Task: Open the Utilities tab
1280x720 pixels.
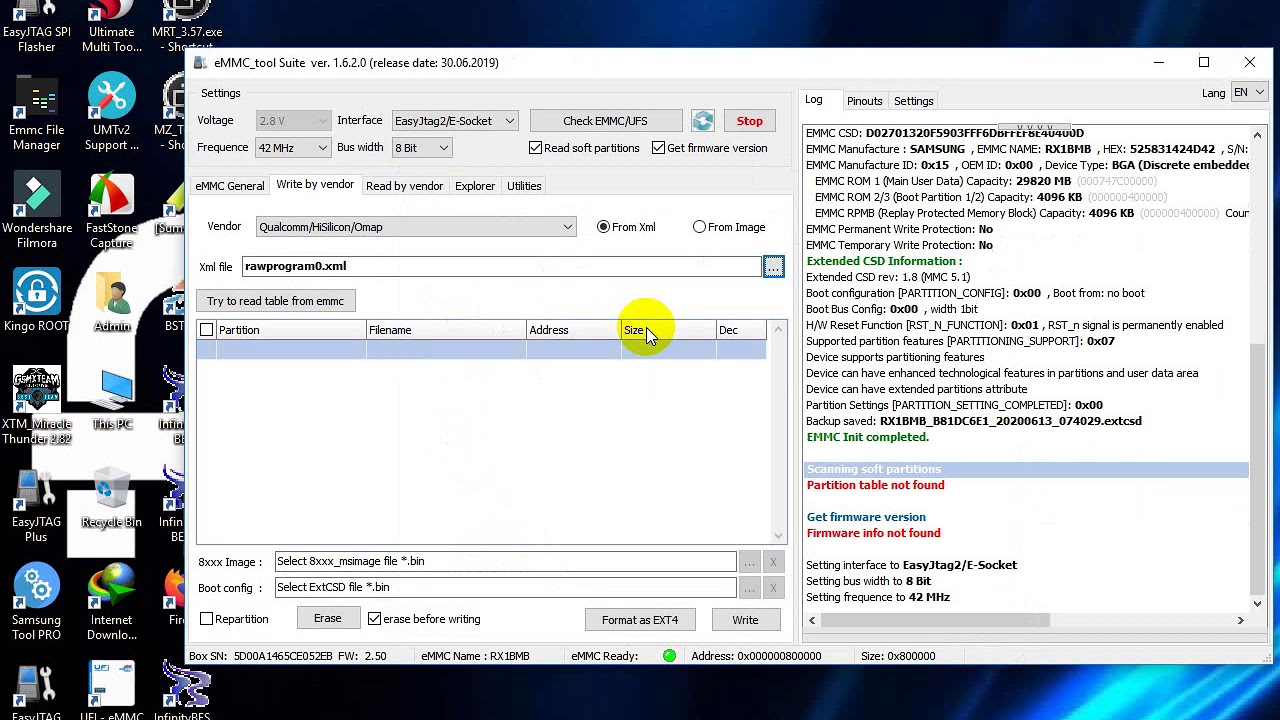Action: click(x=524, y=186)
